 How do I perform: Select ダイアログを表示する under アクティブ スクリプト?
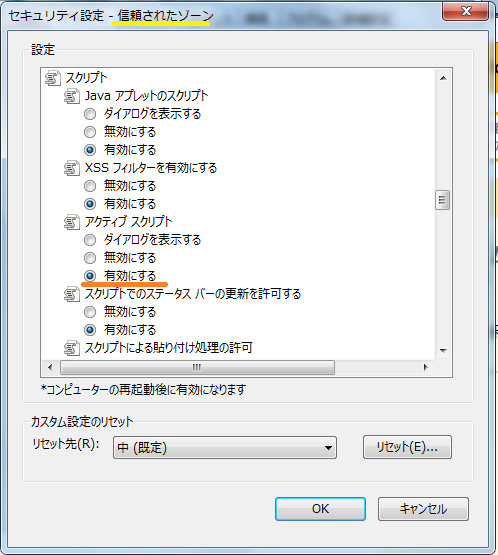[90, 240]
